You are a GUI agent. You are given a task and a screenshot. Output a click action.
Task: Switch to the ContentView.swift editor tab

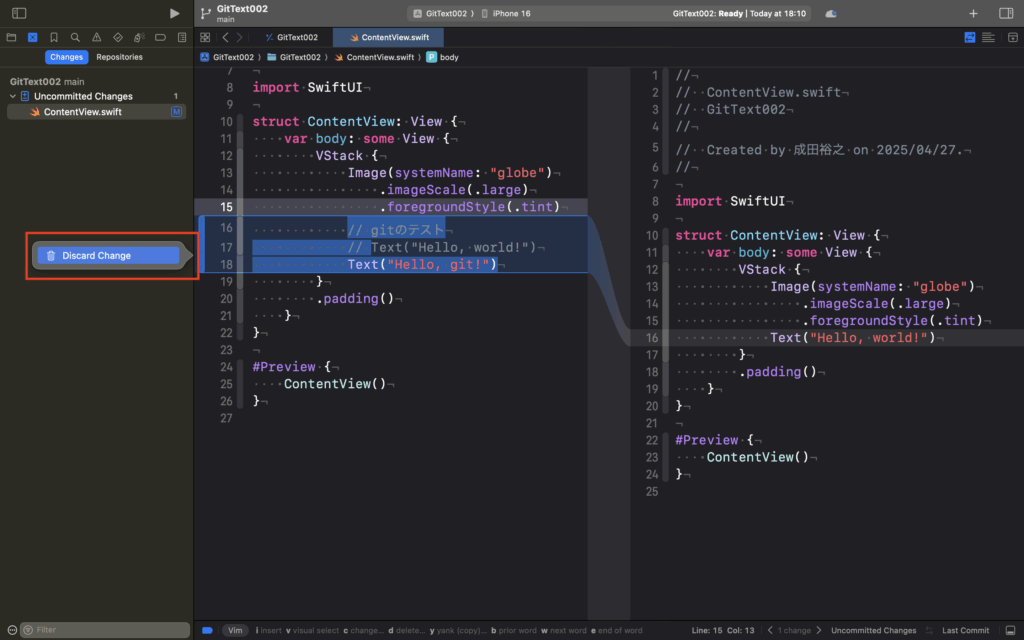click(x=389, y=37)
